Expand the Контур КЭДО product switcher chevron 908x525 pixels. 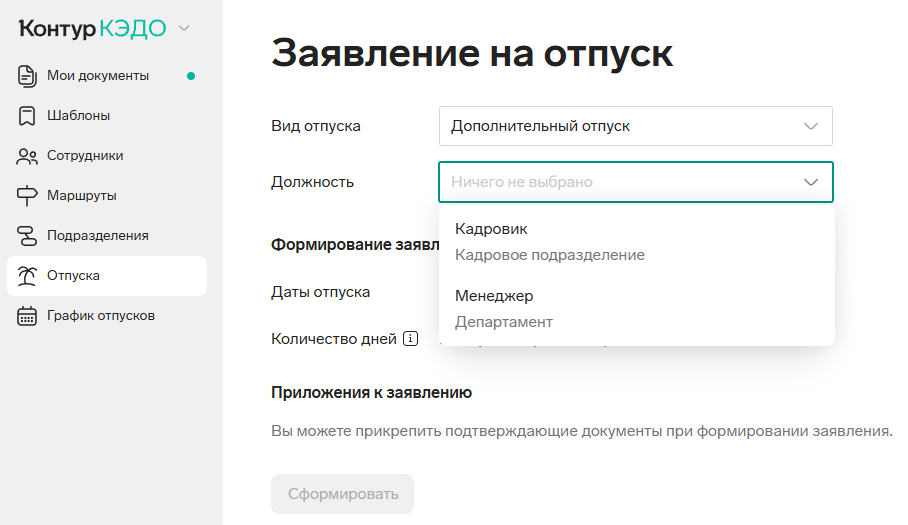[184, 29]
